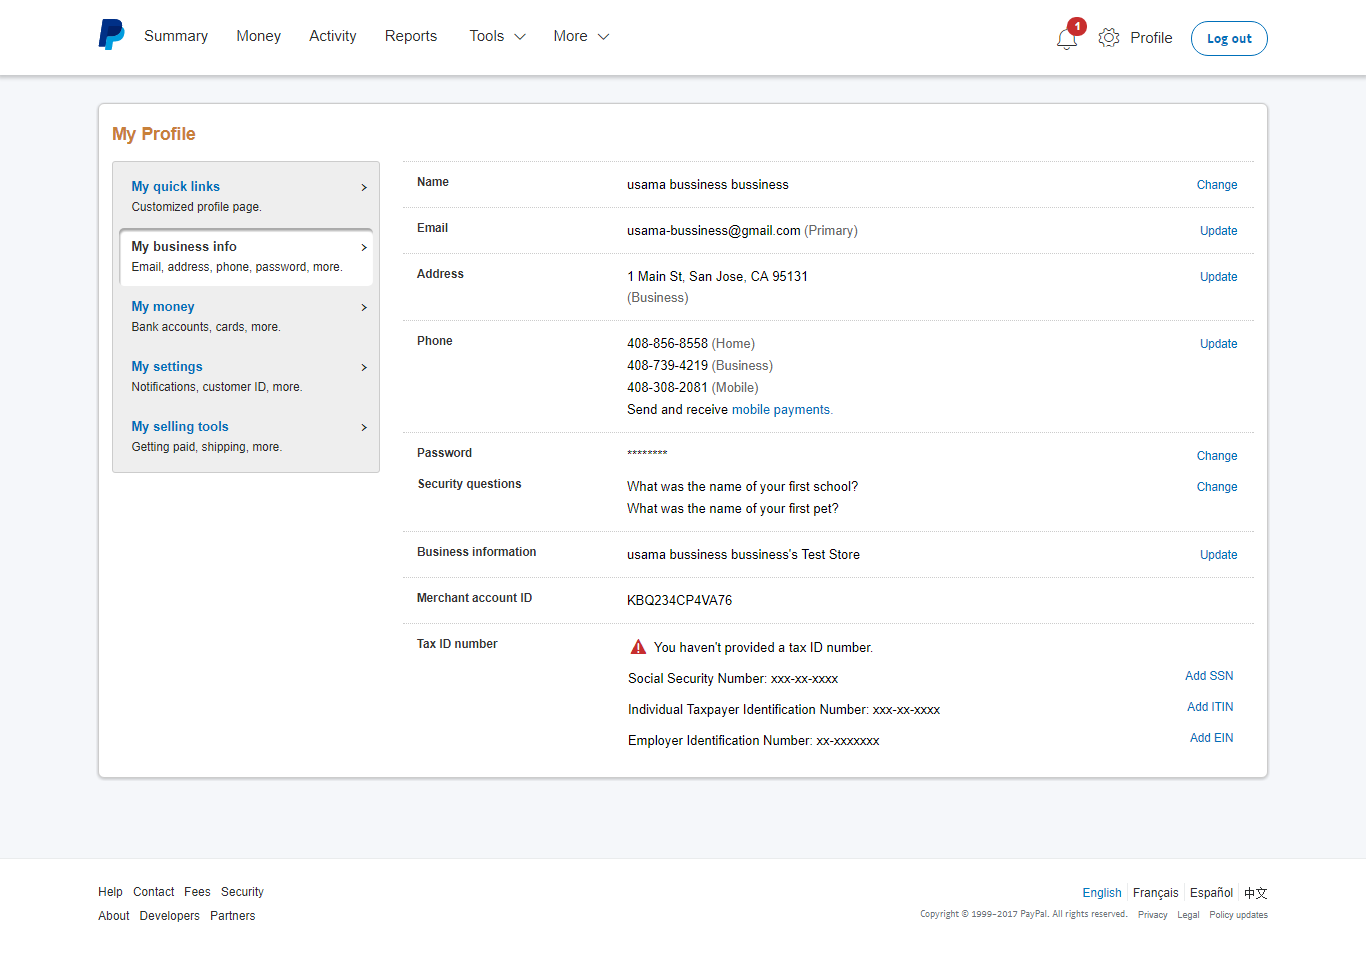Switch language to Français

click(x=1155, y=892)
